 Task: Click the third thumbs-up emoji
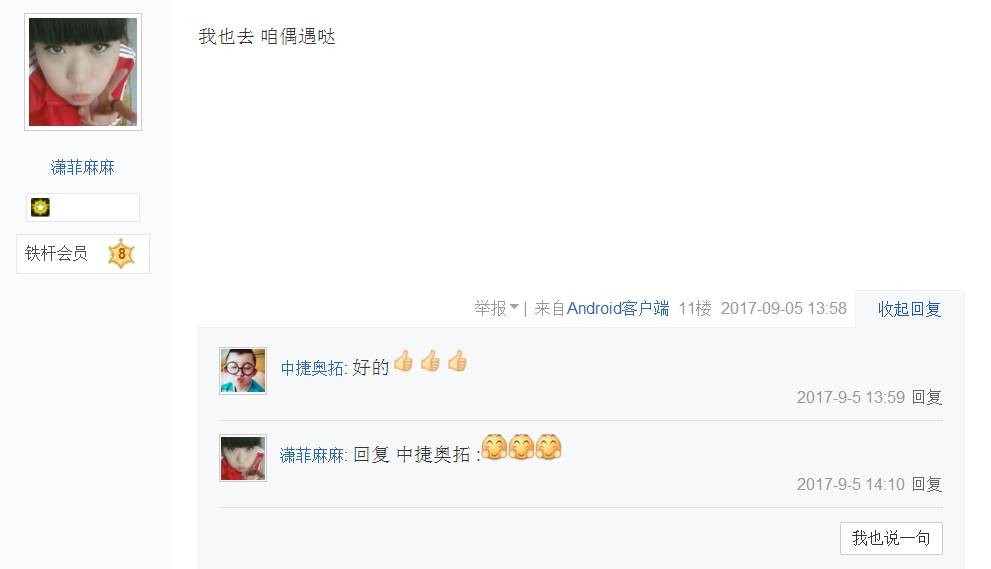(x=458, y=362)
